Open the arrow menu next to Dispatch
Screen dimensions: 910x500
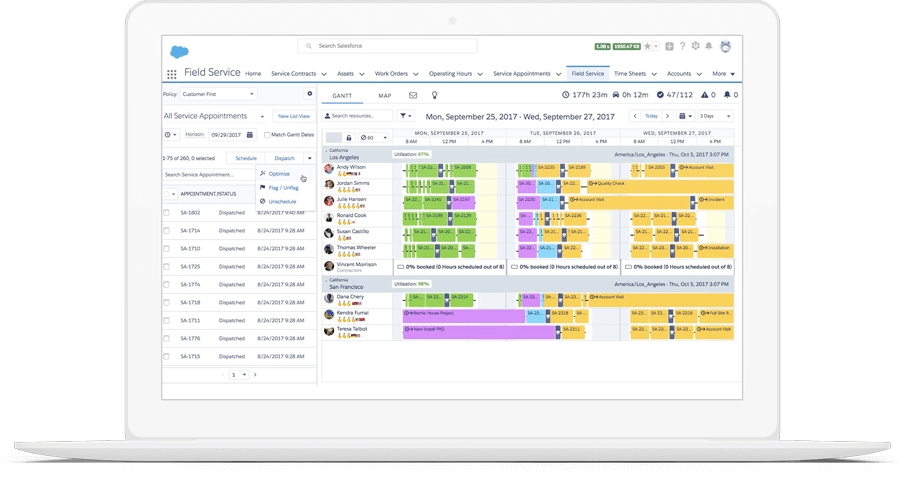click(x=309, y=158)
